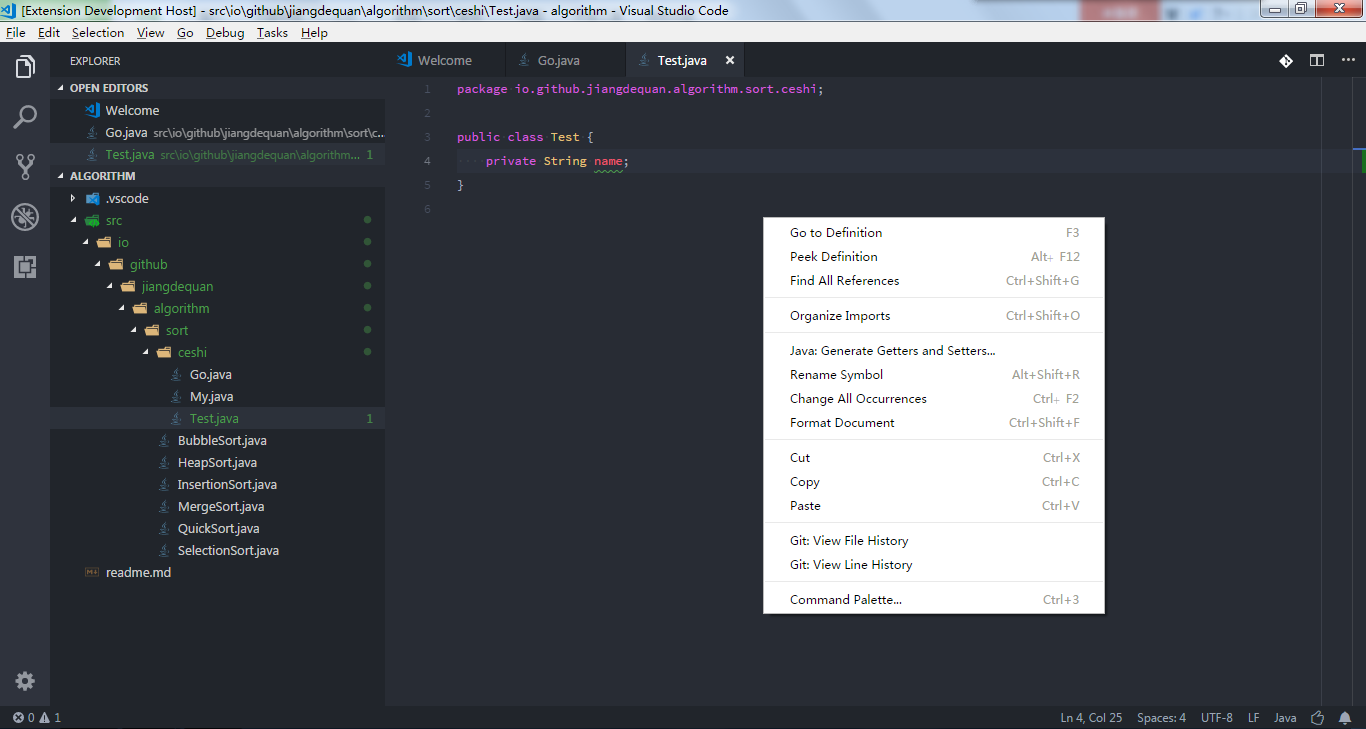Choose Go to Definition in context menu
The height and width of the screenshot is (729, 1366).
[934, 233]
